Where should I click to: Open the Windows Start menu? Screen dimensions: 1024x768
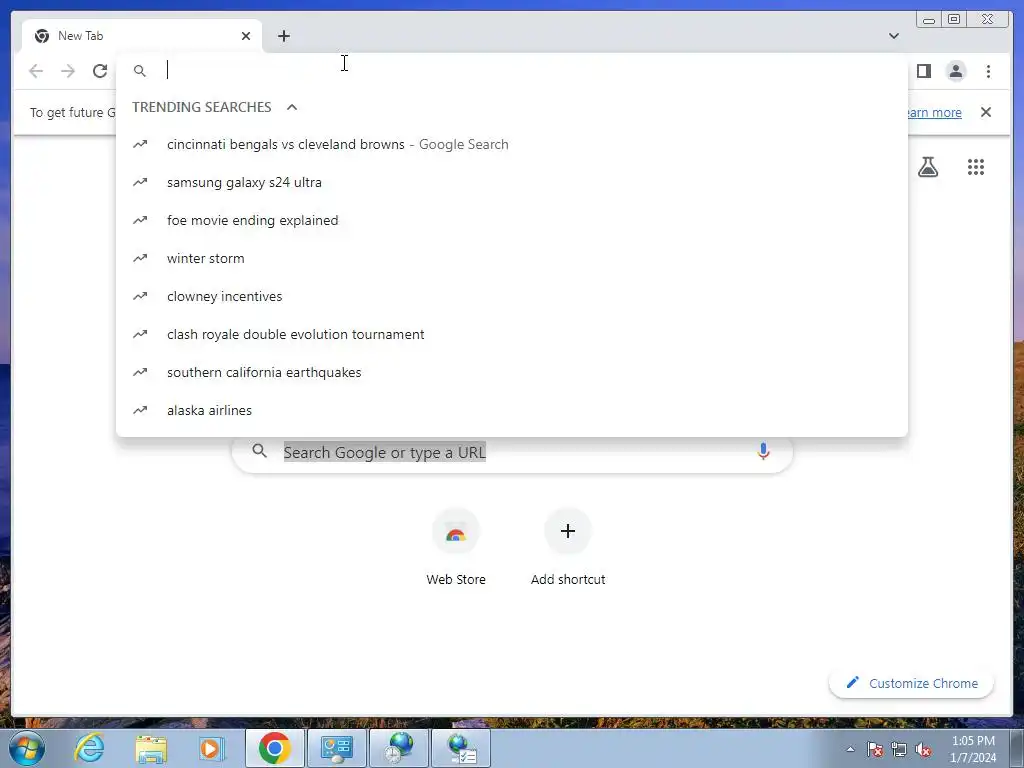tap(27, 748)
